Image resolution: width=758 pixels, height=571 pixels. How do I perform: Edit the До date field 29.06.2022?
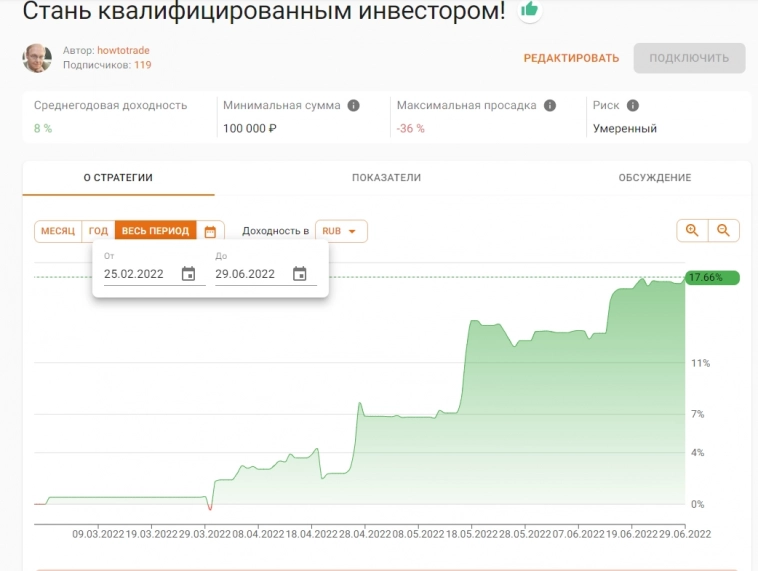pyautogui.click(x=245, y=274)
